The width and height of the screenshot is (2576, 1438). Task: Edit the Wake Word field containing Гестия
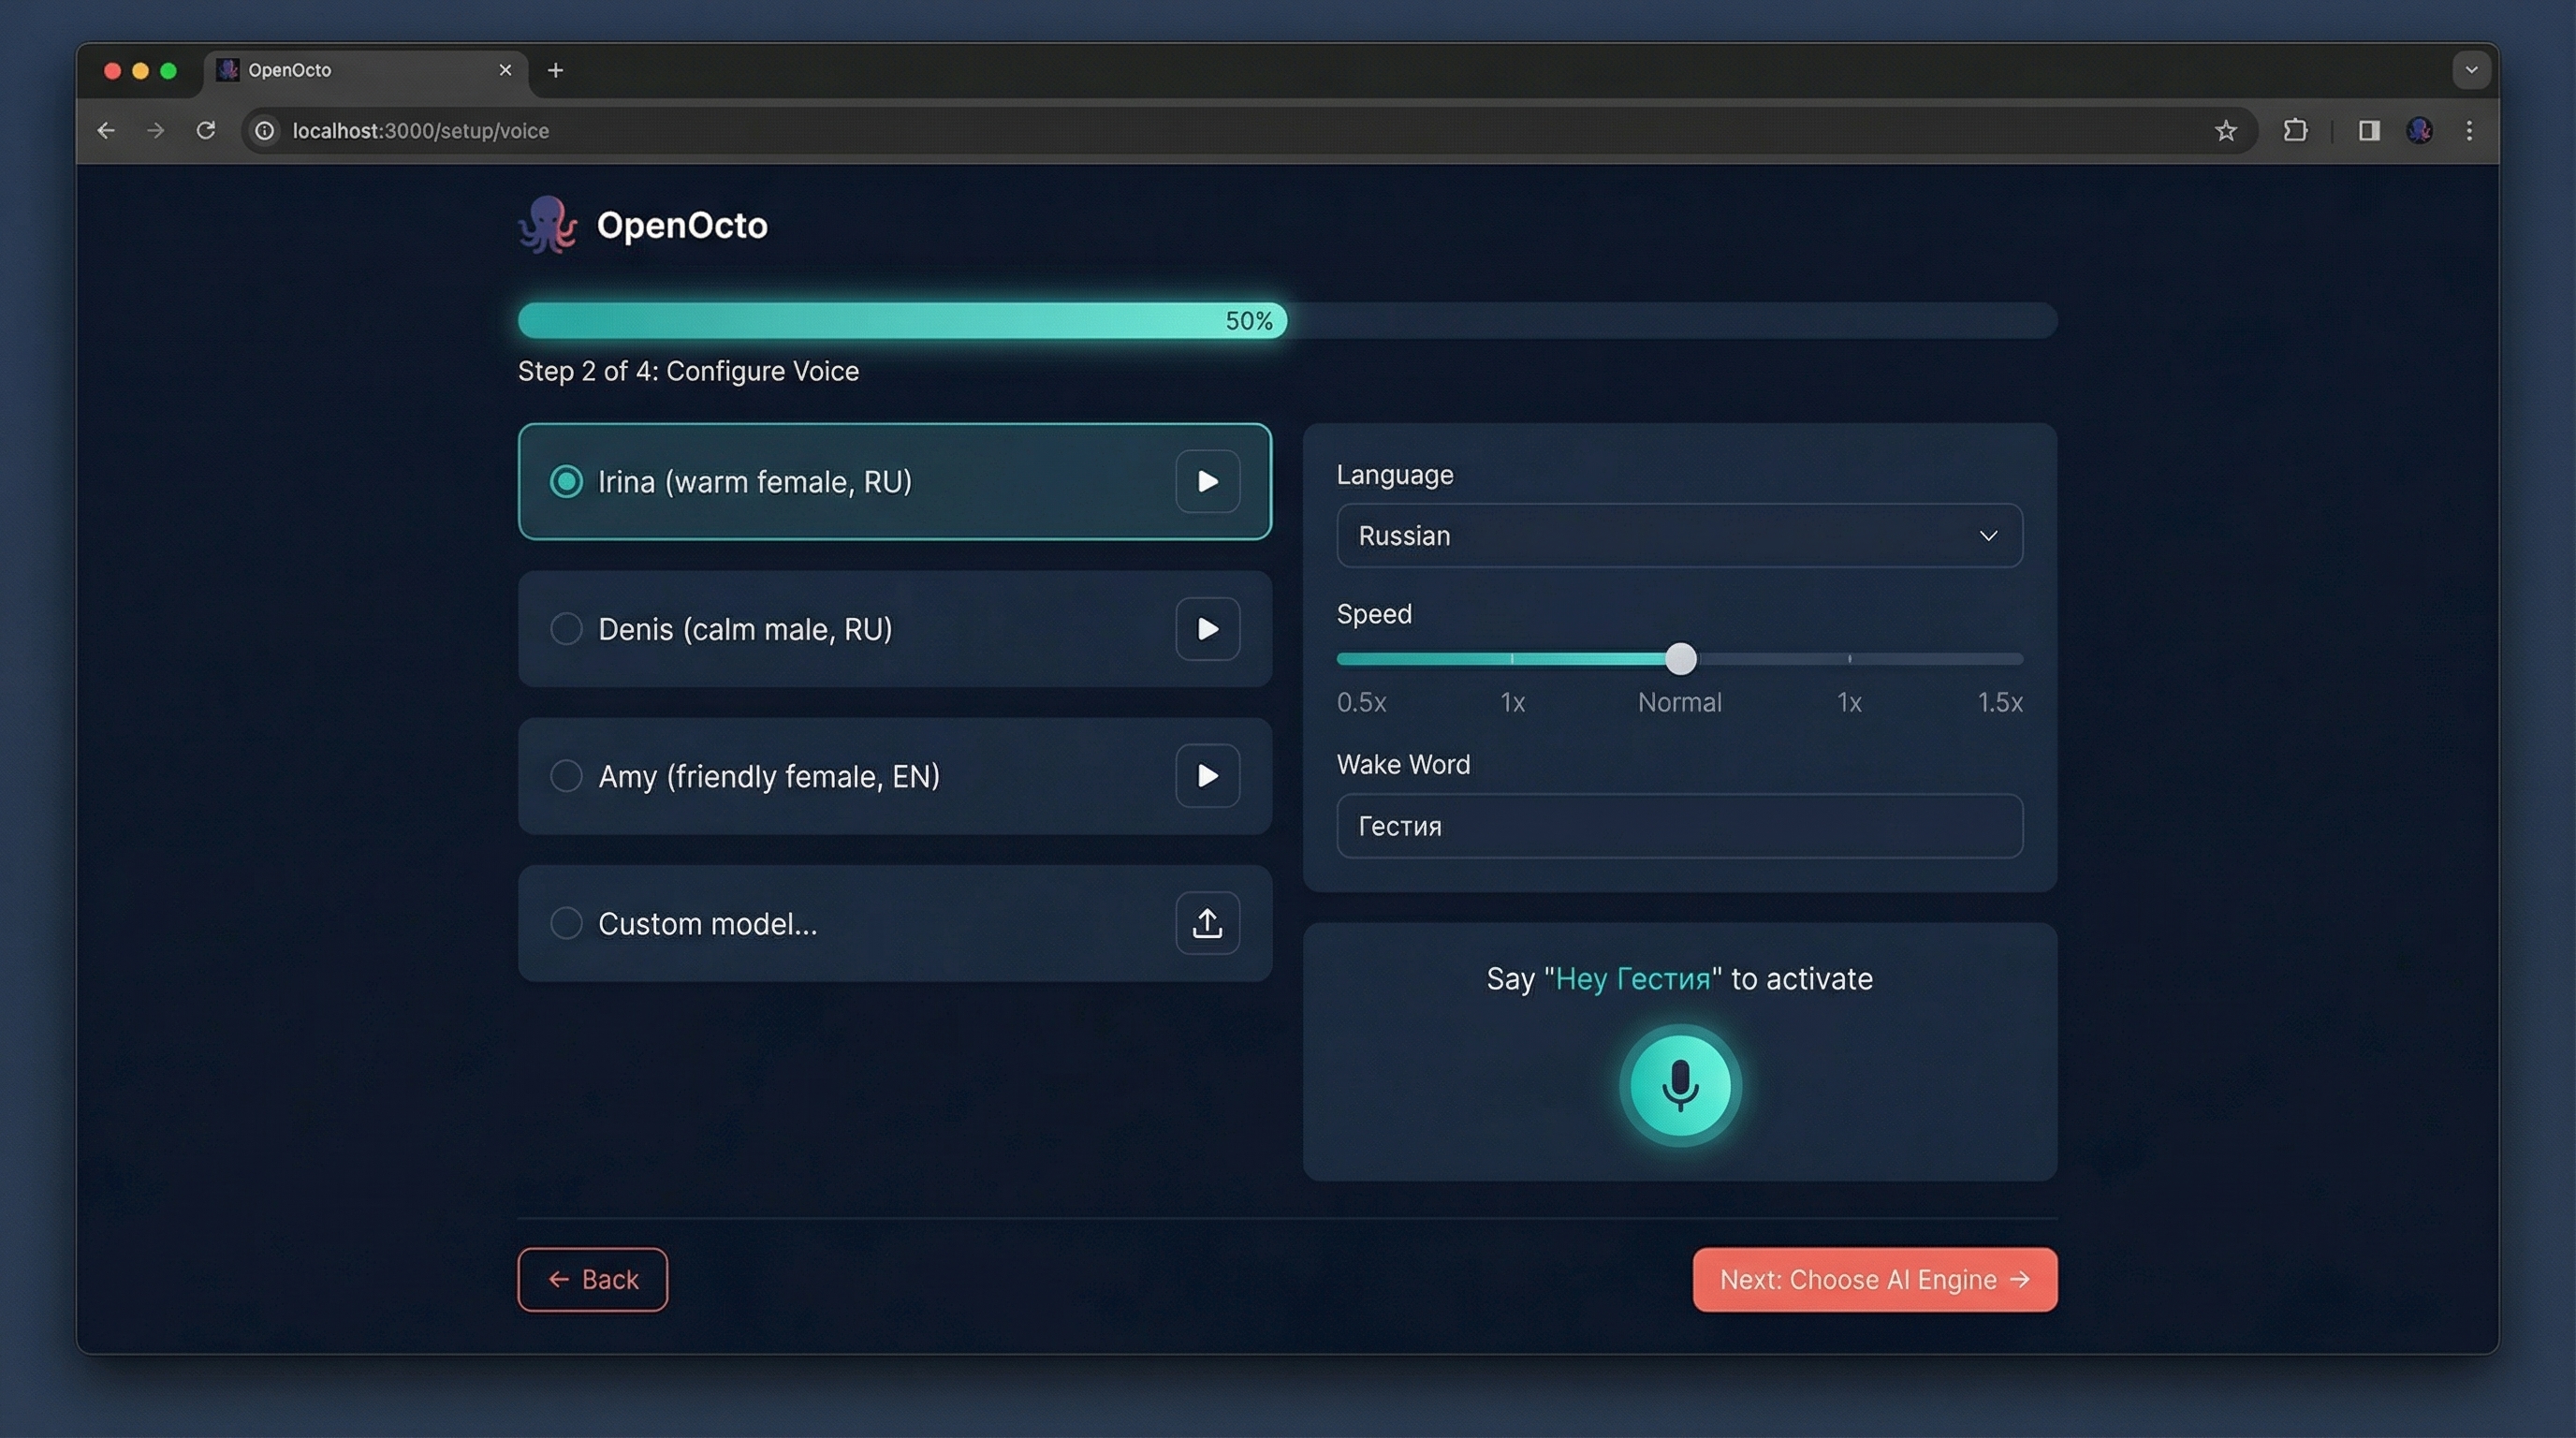click(x=1679, y=826)
